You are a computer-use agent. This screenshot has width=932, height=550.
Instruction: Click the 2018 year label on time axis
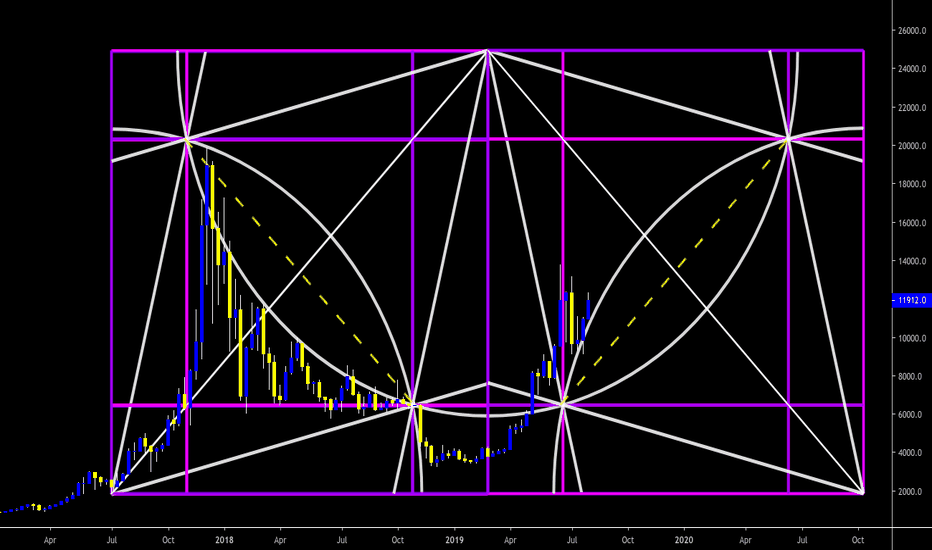[x=224, y=540]
